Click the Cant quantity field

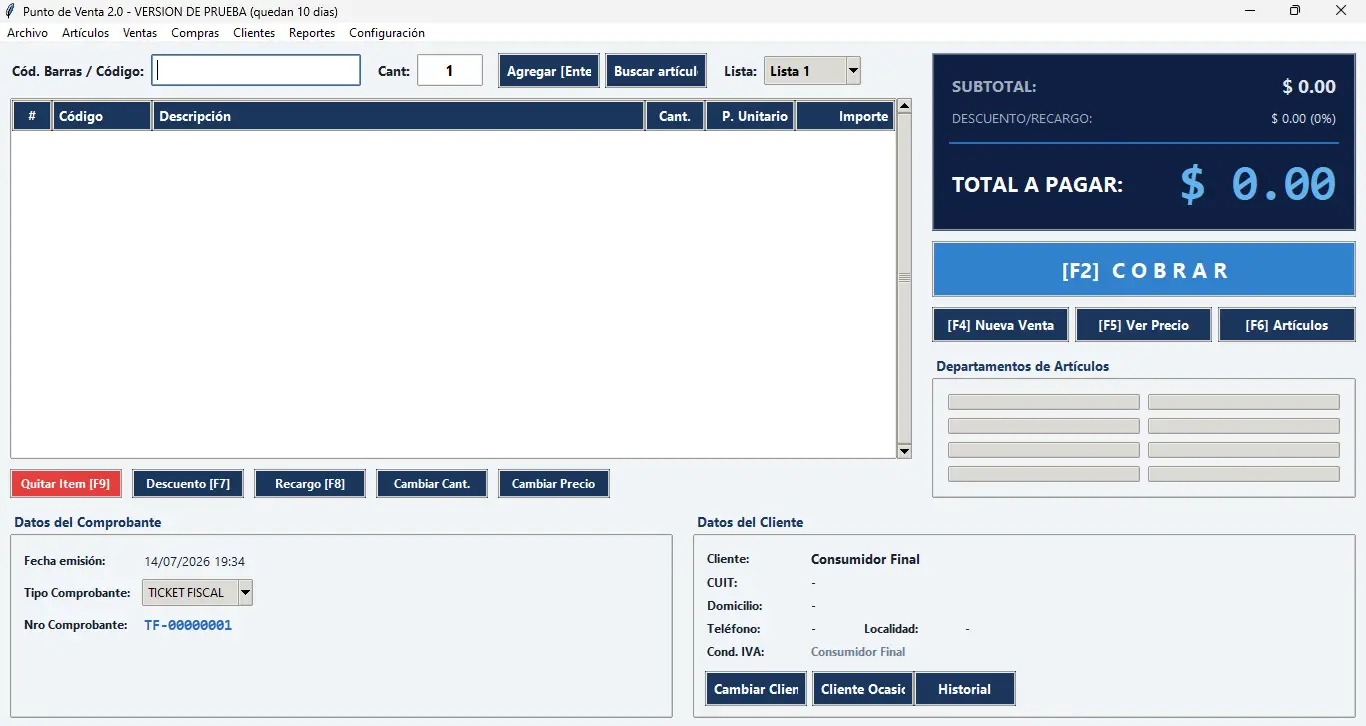pyautogui.click(x=450, y=70)
